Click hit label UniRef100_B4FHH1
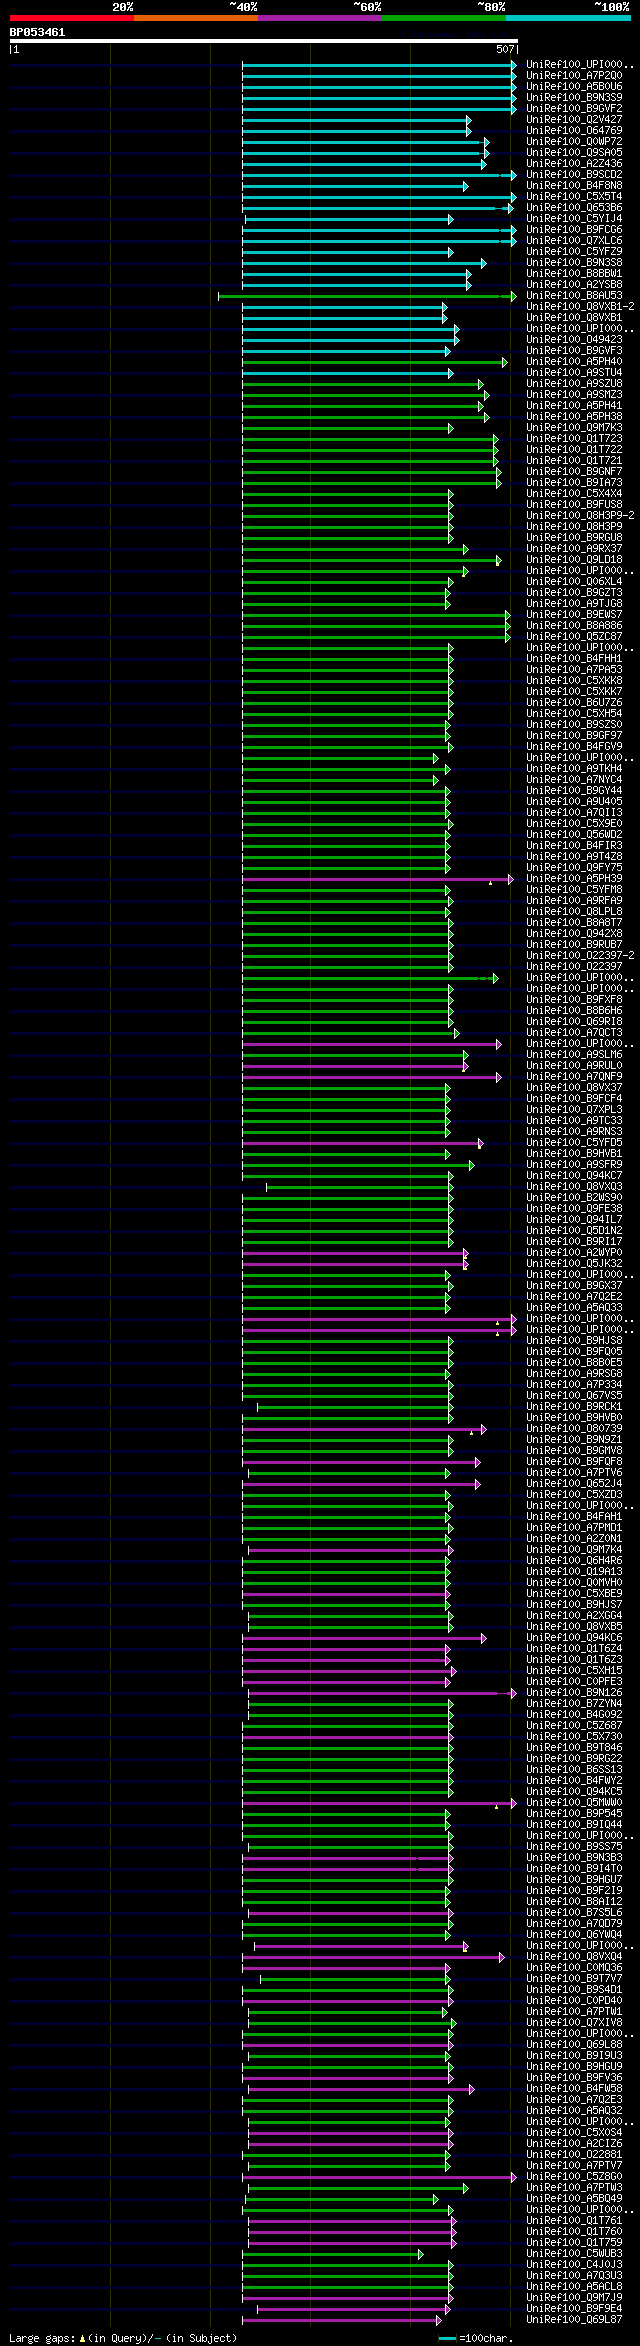Screen dimensions: 640x2346 coord(574,658)
